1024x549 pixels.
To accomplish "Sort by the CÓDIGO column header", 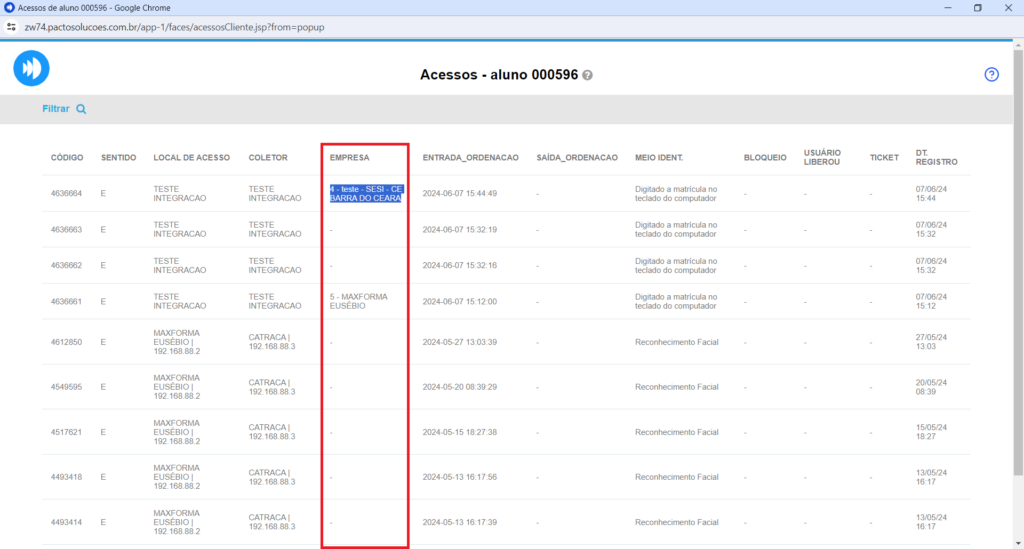I will tap(67, 158).
